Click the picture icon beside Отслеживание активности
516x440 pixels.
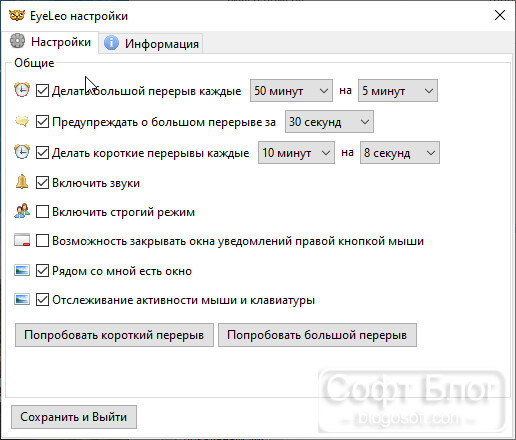(x=22, y=299)
